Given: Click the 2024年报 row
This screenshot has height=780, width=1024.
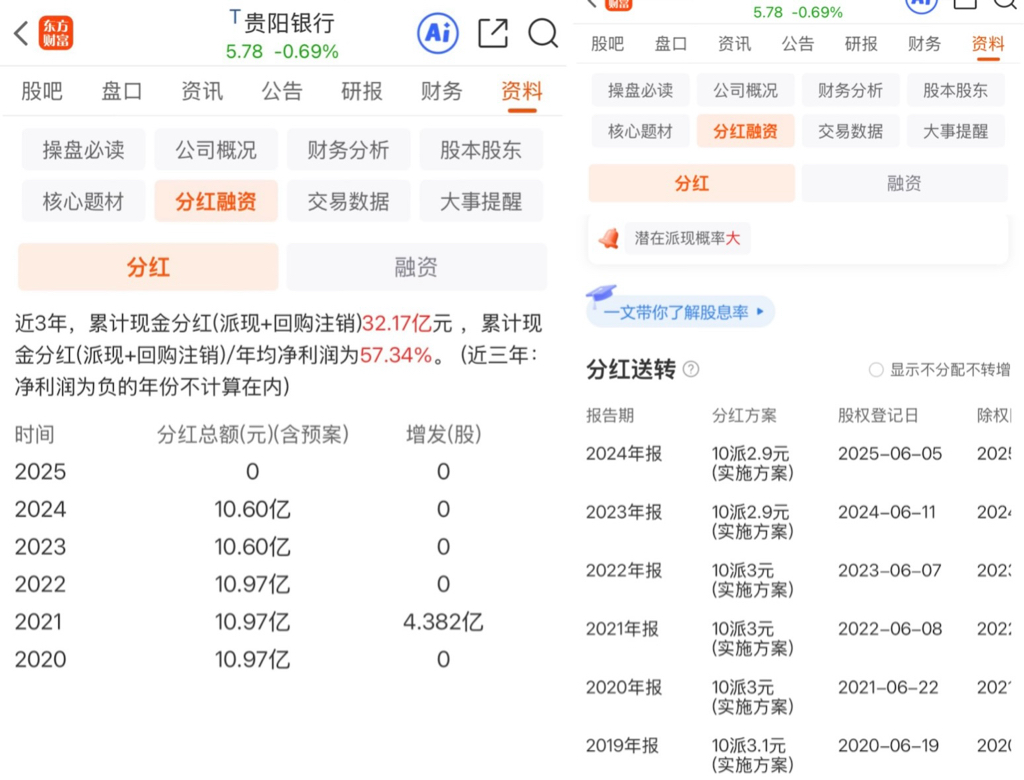Looking at the screenshot, I should [798, 463].
